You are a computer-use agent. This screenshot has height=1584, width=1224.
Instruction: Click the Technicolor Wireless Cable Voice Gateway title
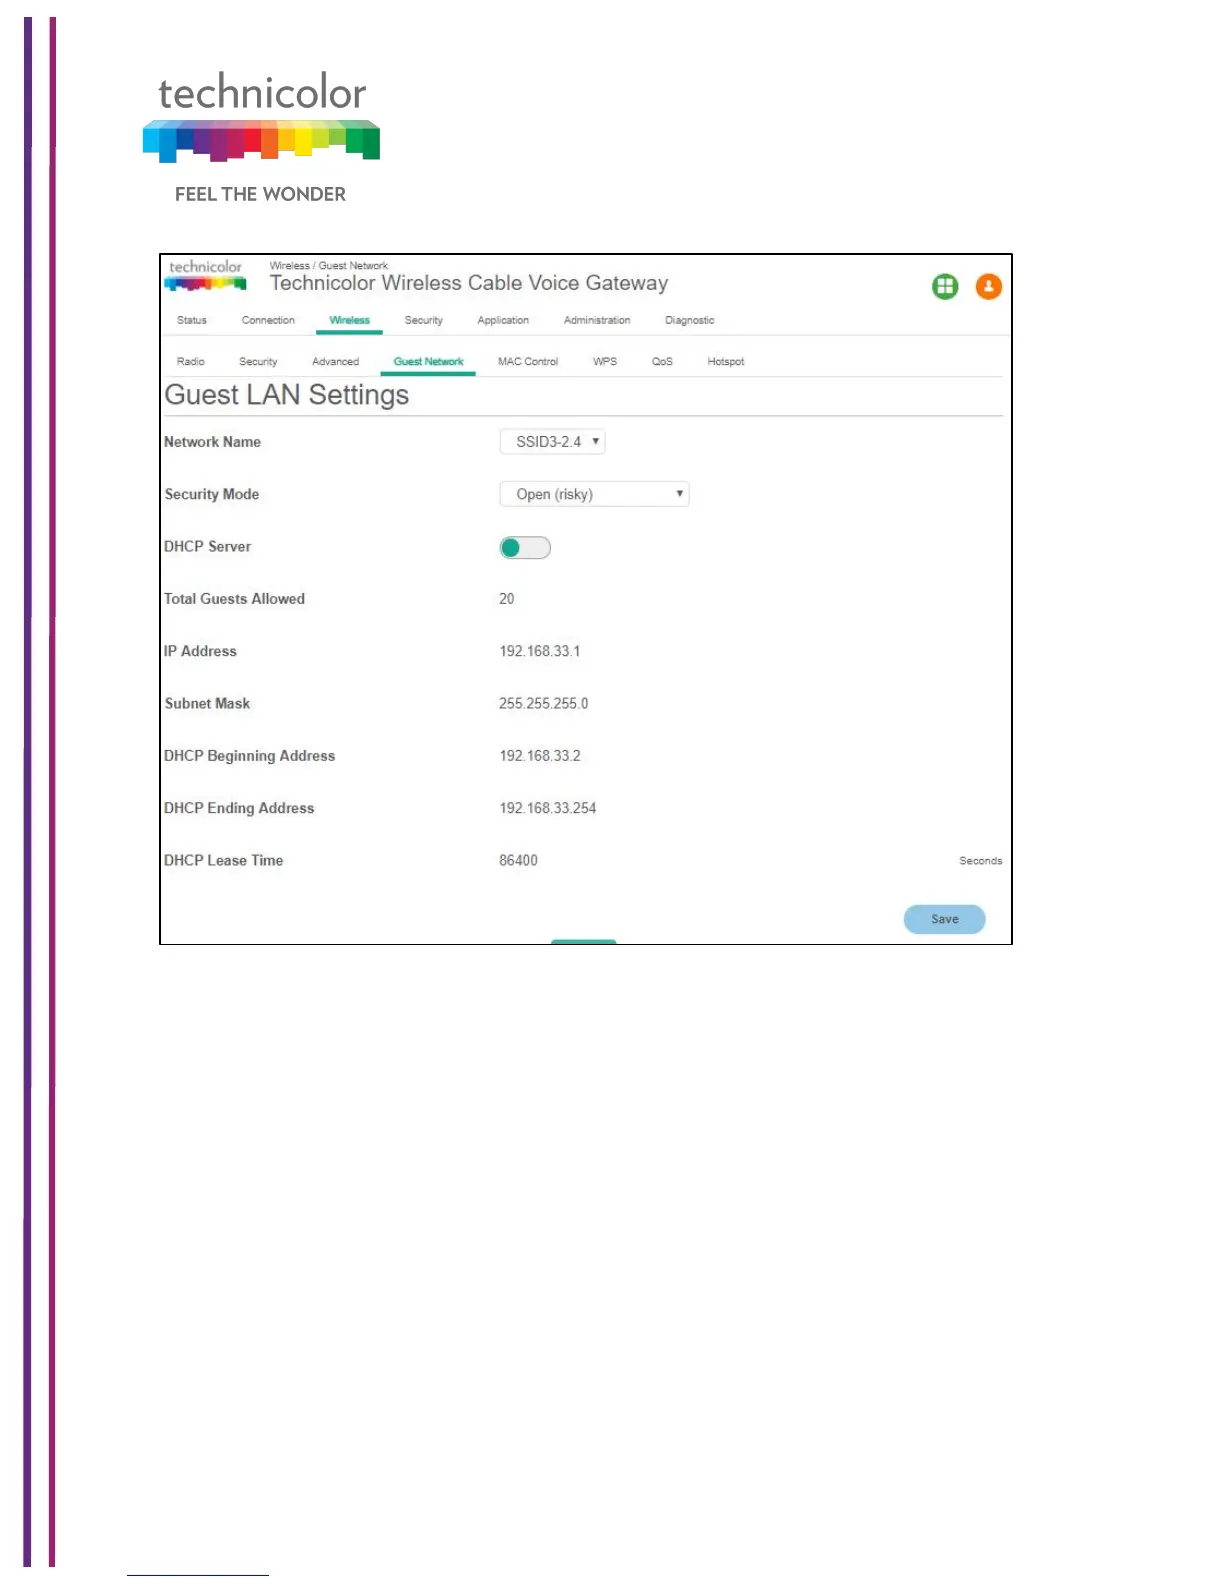pos(469,283)
